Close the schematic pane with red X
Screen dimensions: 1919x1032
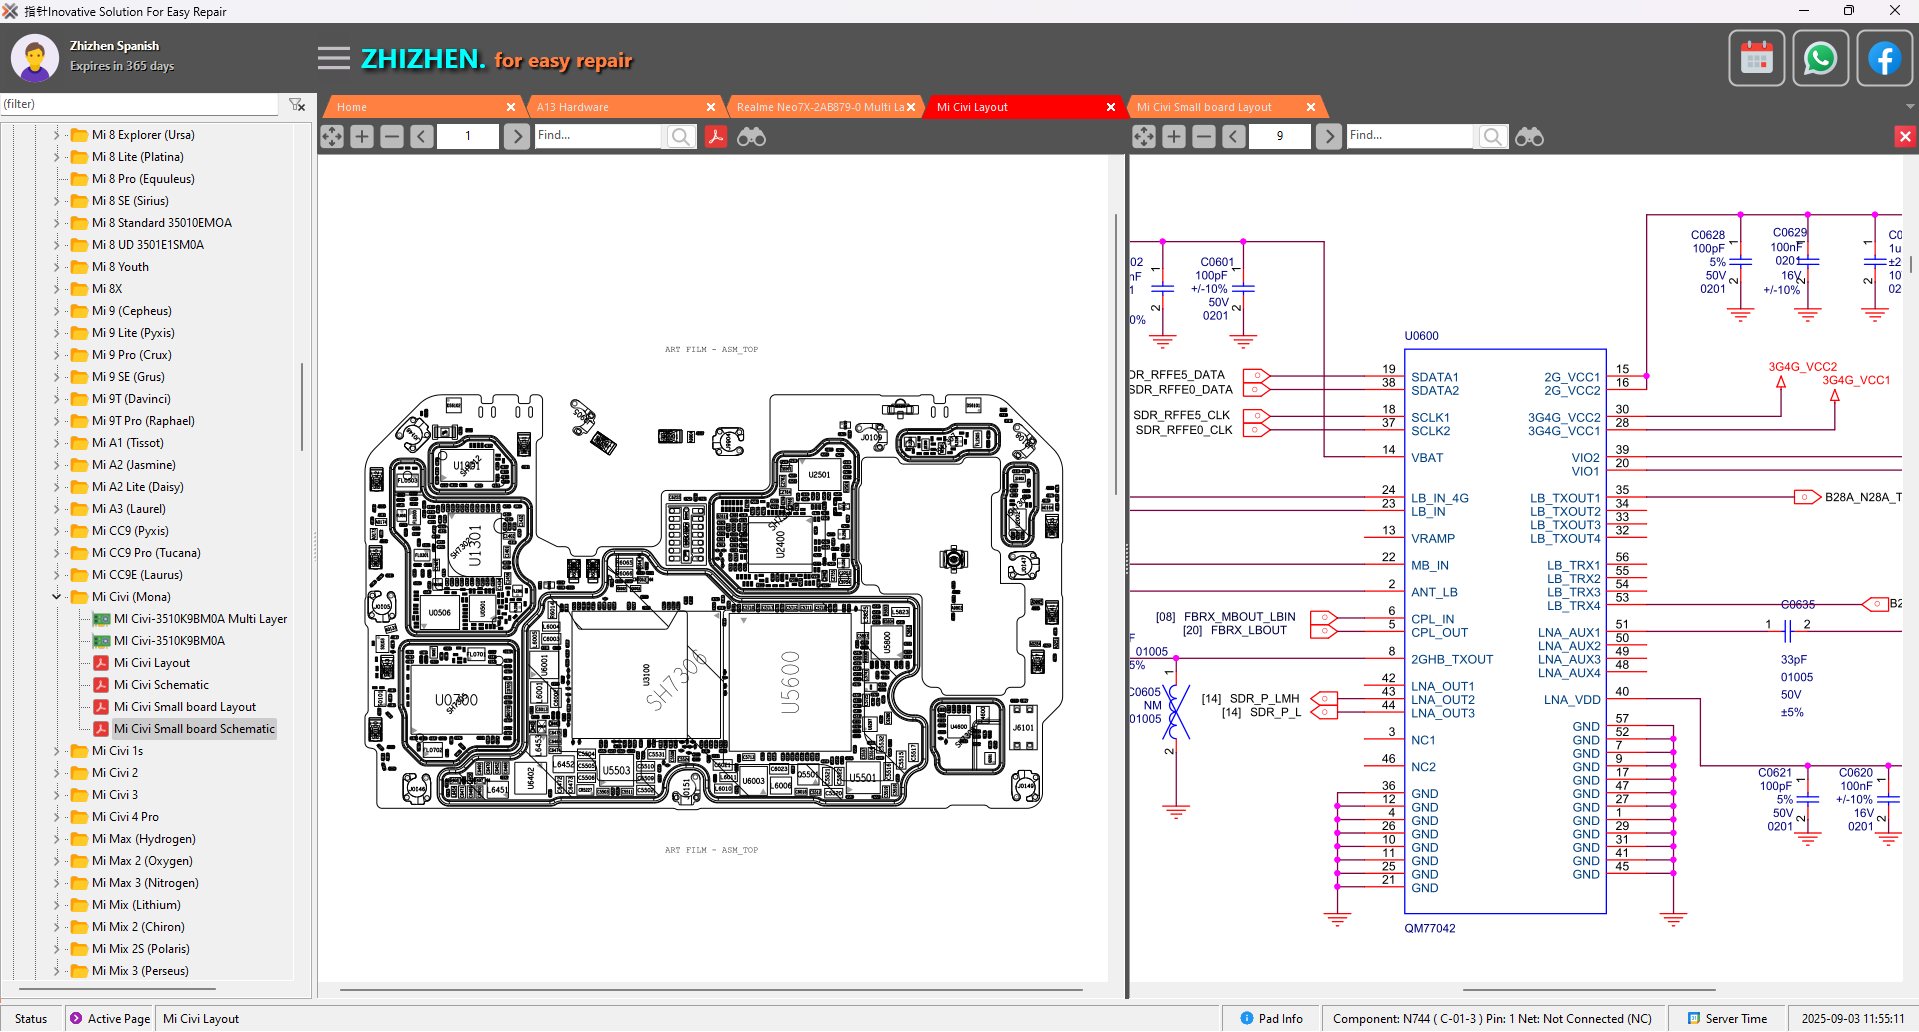point(1905,136)
